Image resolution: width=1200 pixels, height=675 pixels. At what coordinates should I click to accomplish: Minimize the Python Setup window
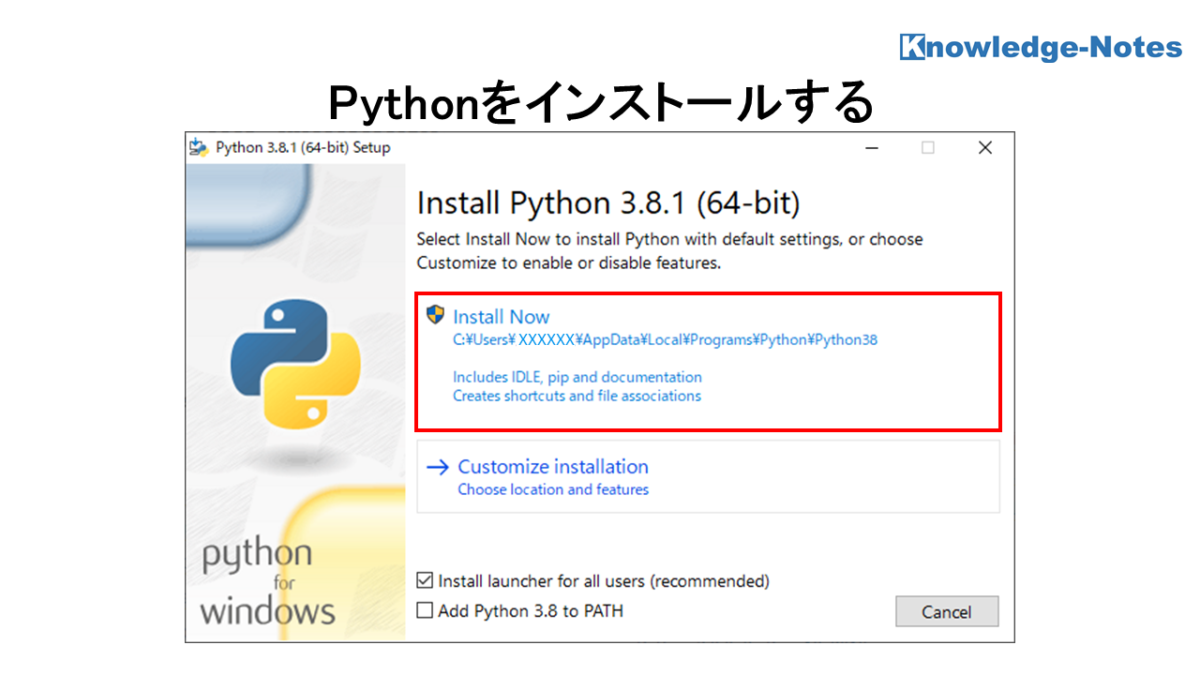point(871,148)
